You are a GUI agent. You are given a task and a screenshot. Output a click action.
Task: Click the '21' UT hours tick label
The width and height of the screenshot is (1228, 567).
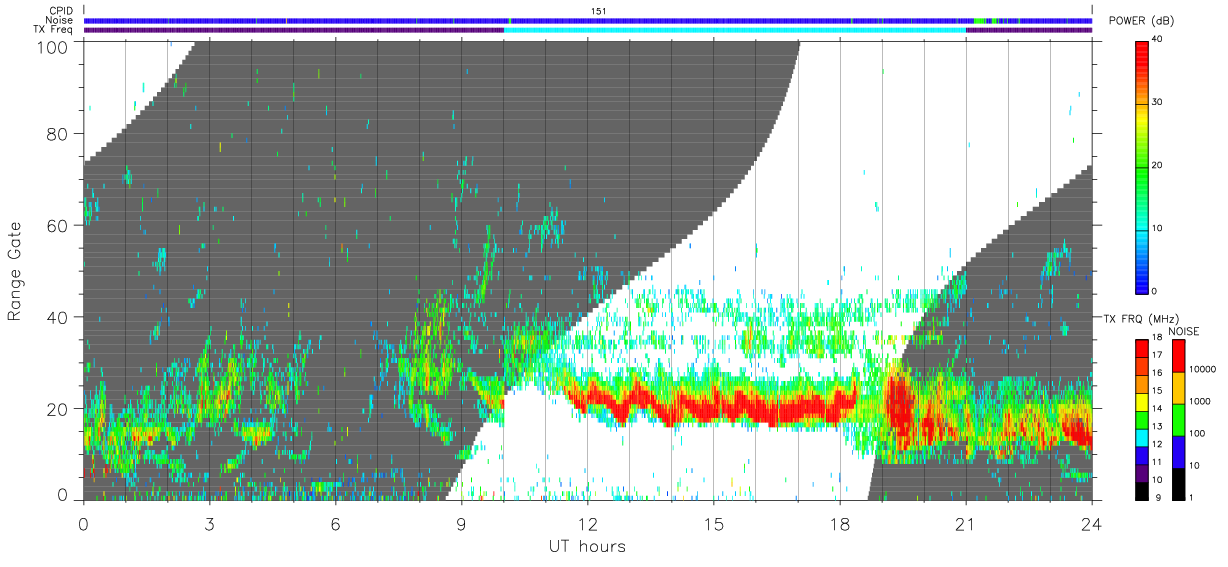[x=965, y=522]
